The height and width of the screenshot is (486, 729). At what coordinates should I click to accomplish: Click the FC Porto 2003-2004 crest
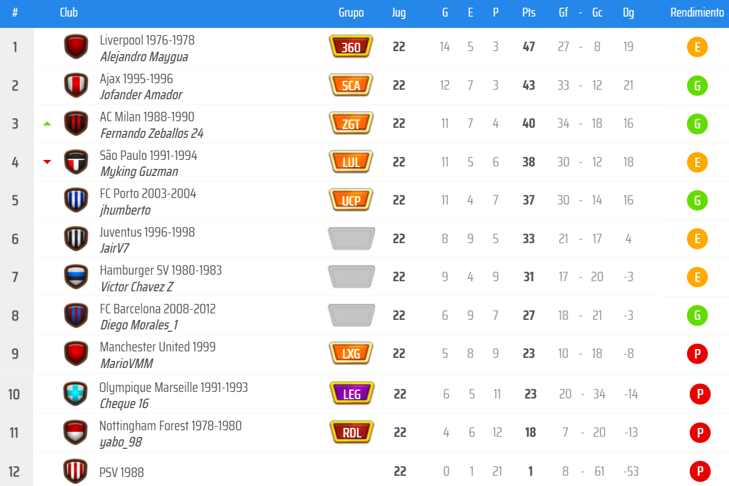(x=76, y=200)
